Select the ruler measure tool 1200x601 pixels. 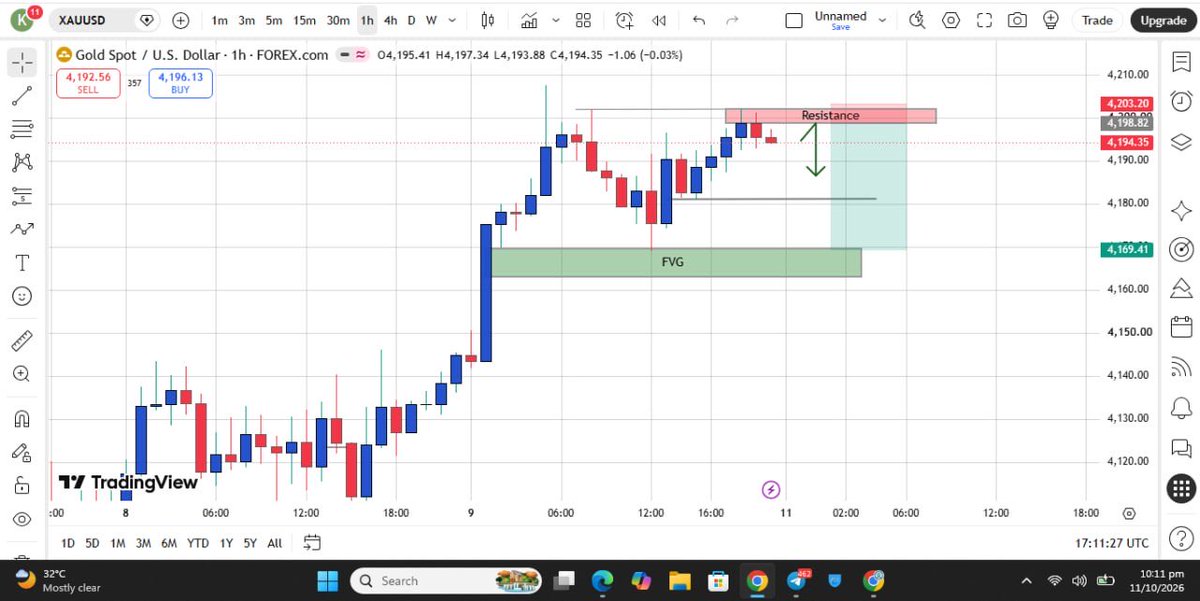tap(22, 340)
